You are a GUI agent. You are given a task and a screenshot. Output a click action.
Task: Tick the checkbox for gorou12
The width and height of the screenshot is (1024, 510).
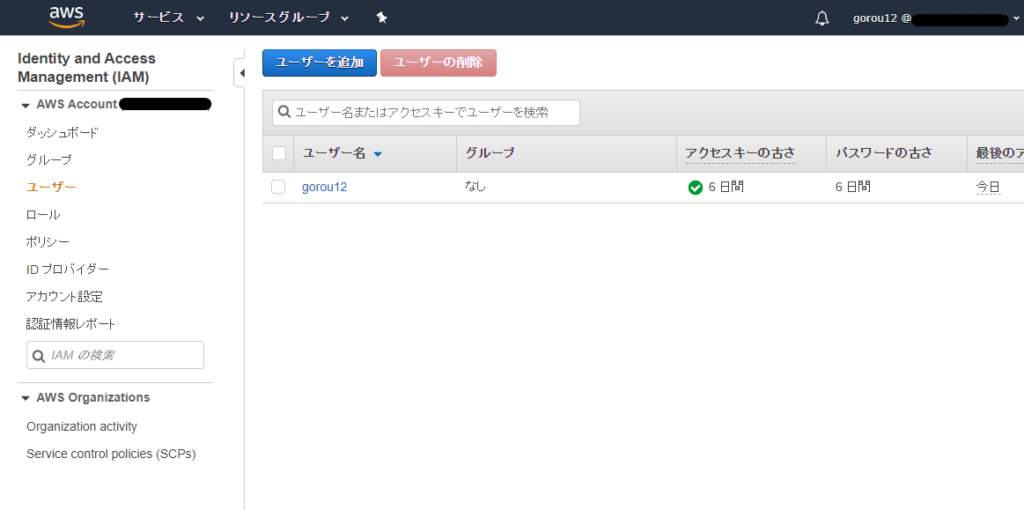click(279, 187)
